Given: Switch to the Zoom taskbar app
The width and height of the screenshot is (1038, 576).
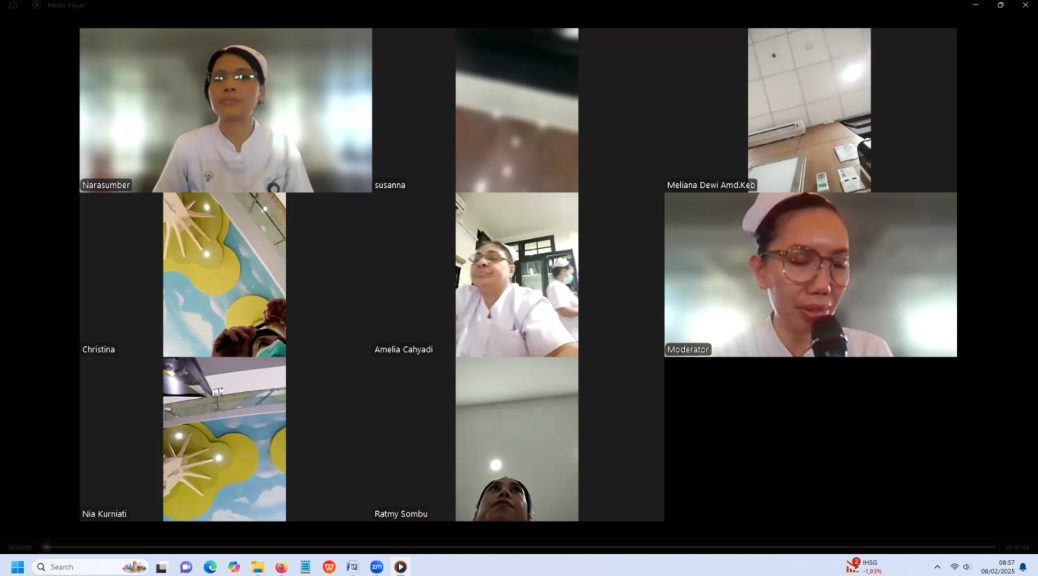Looking at the screenshot, I should click(377, 567).
